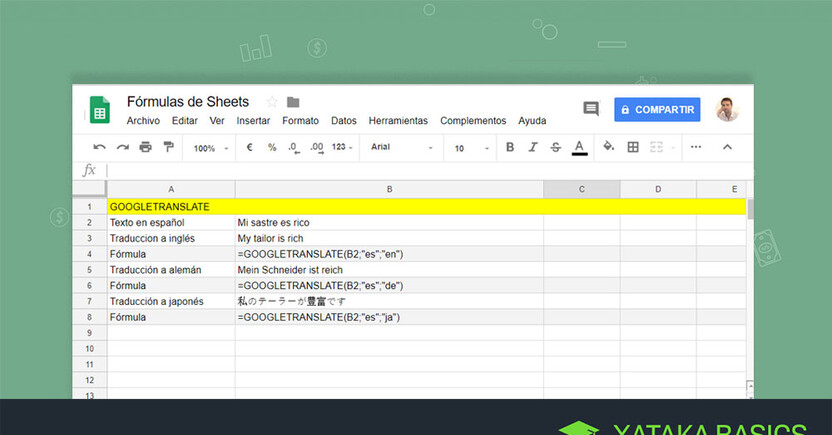Expand the Arial font dropdown

click(x=402, y=148)
